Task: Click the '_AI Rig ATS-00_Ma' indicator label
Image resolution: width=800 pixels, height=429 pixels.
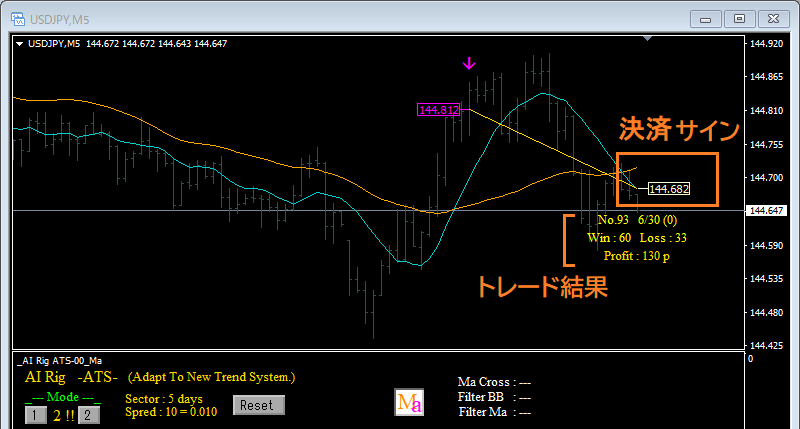Action: [x=59, y=361]
